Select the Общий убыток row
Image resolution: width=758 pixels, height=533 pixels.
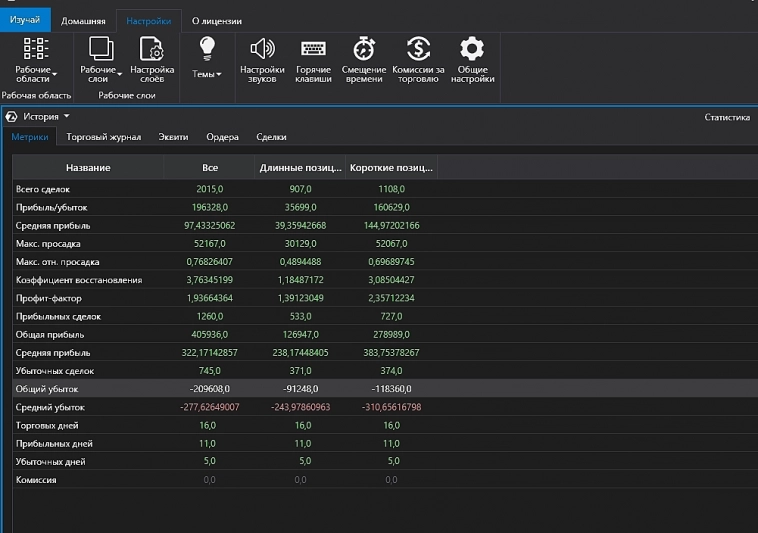pos(47,389)
